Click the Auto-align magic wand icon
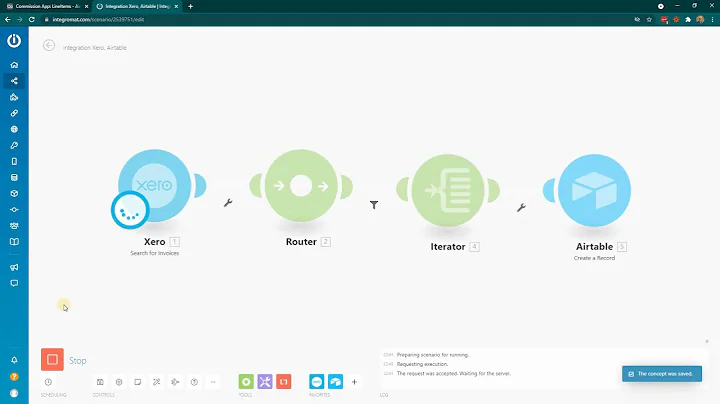 [157, 382]
